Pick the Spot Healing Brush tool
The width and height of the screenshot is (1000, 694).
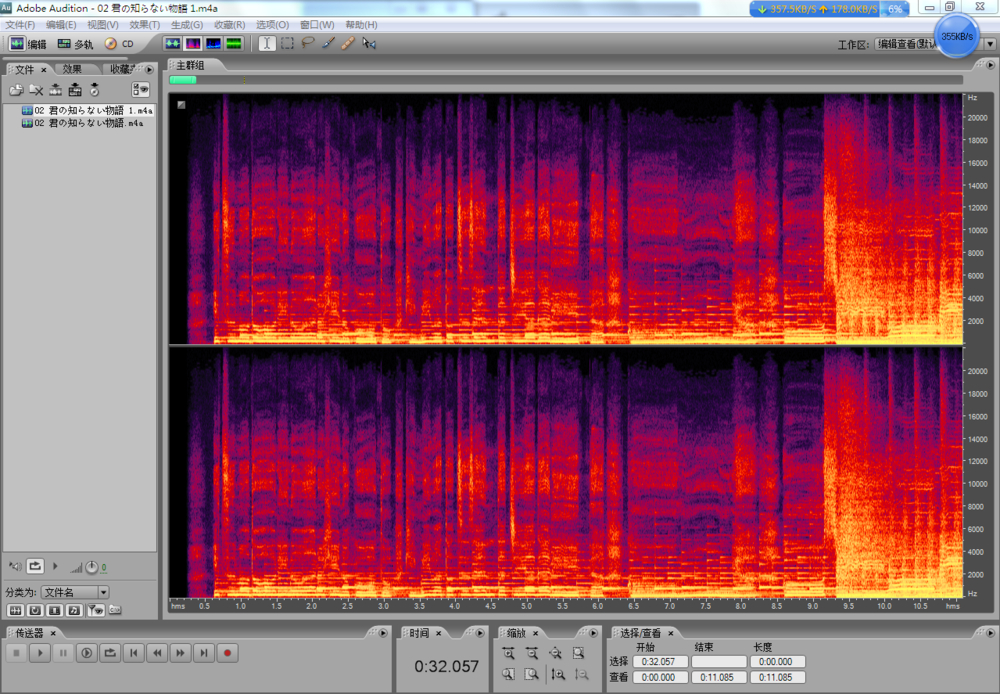tap(348, 44)
